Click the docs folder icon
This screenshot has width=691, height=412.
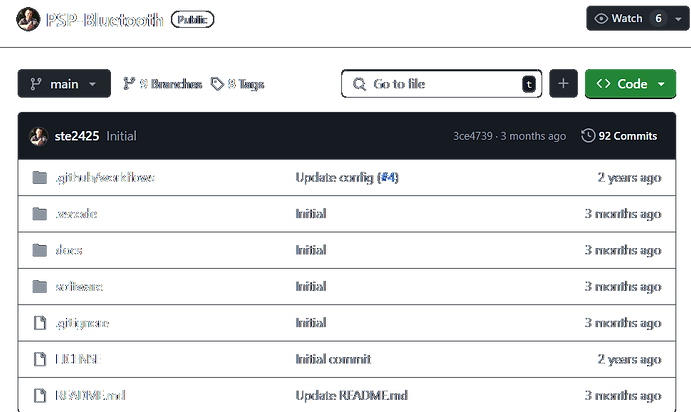[x=39, y=250]
